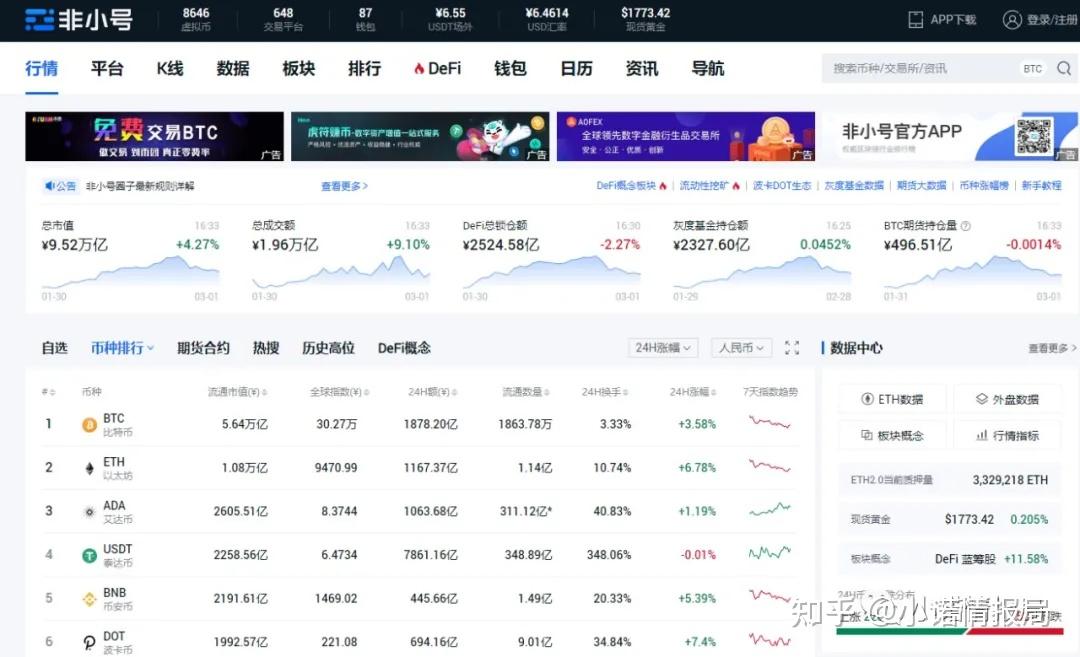Screen dimensions: 1080x657
Task: Click the 非小号圈子最新规则详解 announcement text
Action: click(x=140, y=186)
